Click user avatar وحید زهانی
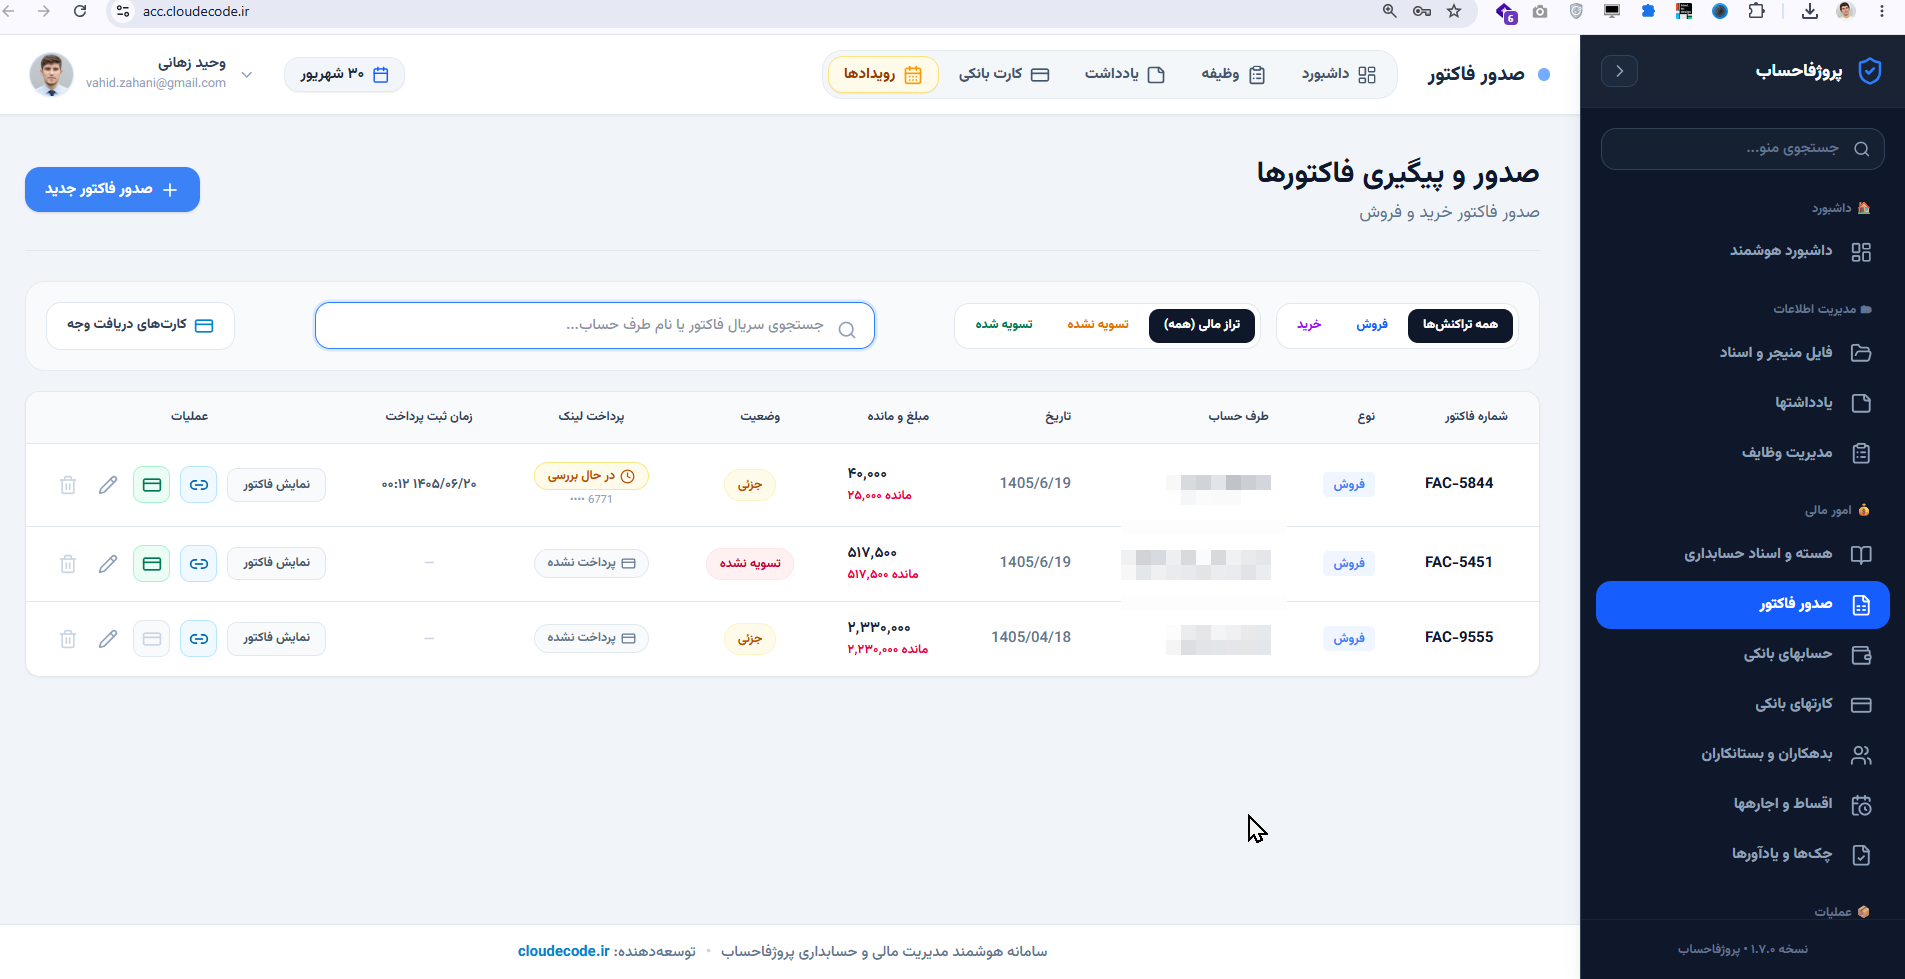 point(51,74)
